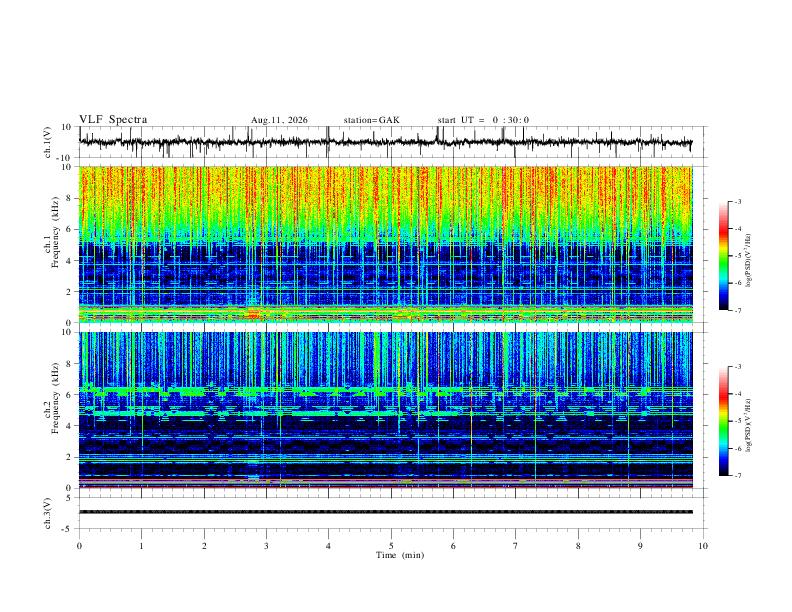This screenshot has height=612, width=792.
Task: Click the ch.2 Frequency (kHz) axis label
Action: point(52,410)
